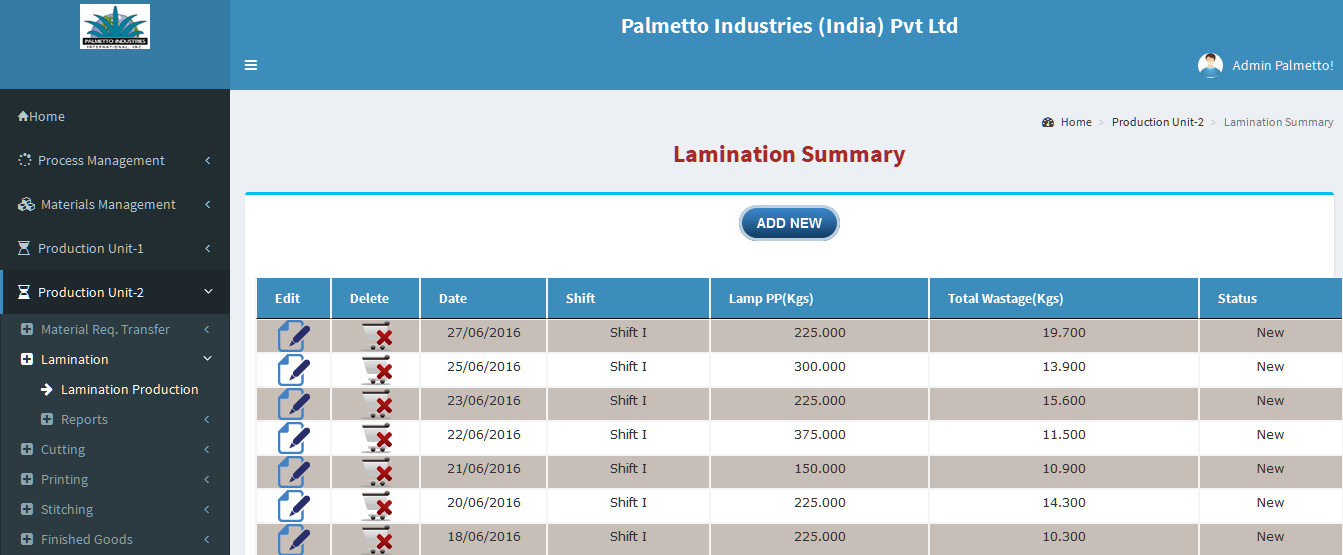Click the 13.900 wastage value
1343x555 pixels.
coord(1064,366)
